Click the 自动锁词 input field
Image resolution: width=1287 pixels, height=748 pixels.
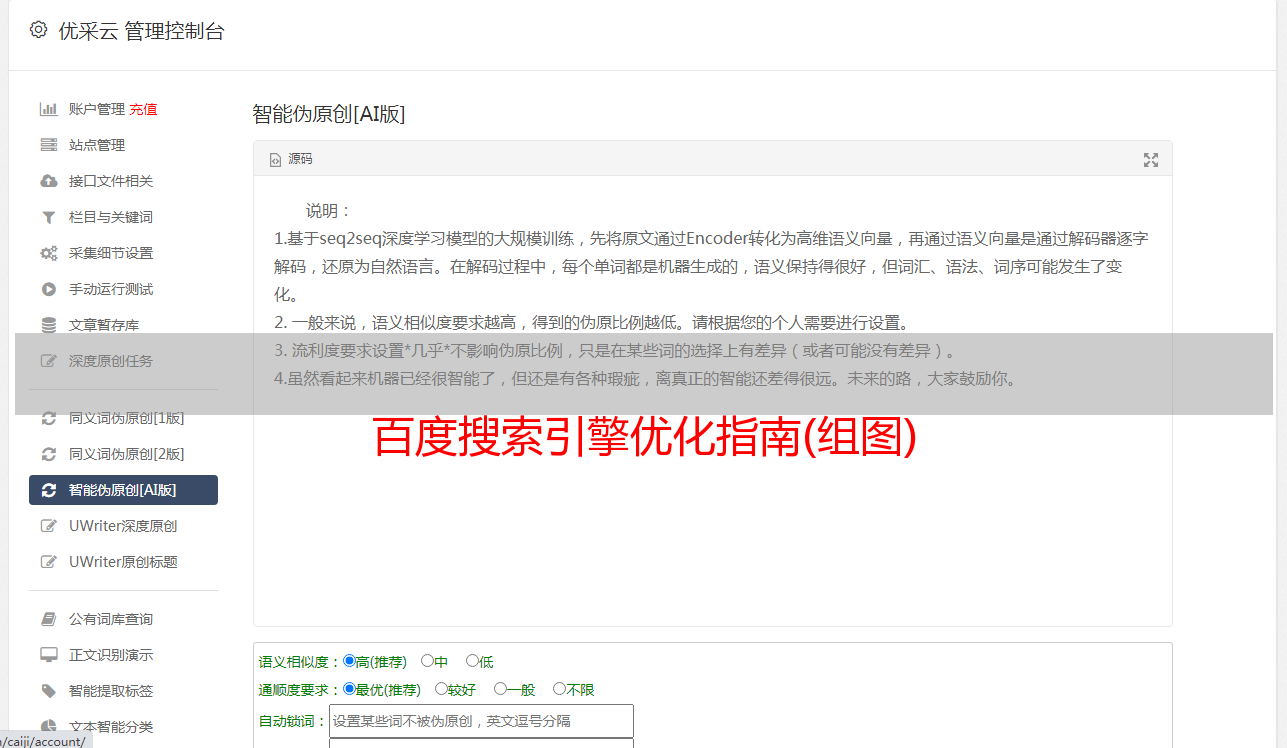(x=481, y=721)
